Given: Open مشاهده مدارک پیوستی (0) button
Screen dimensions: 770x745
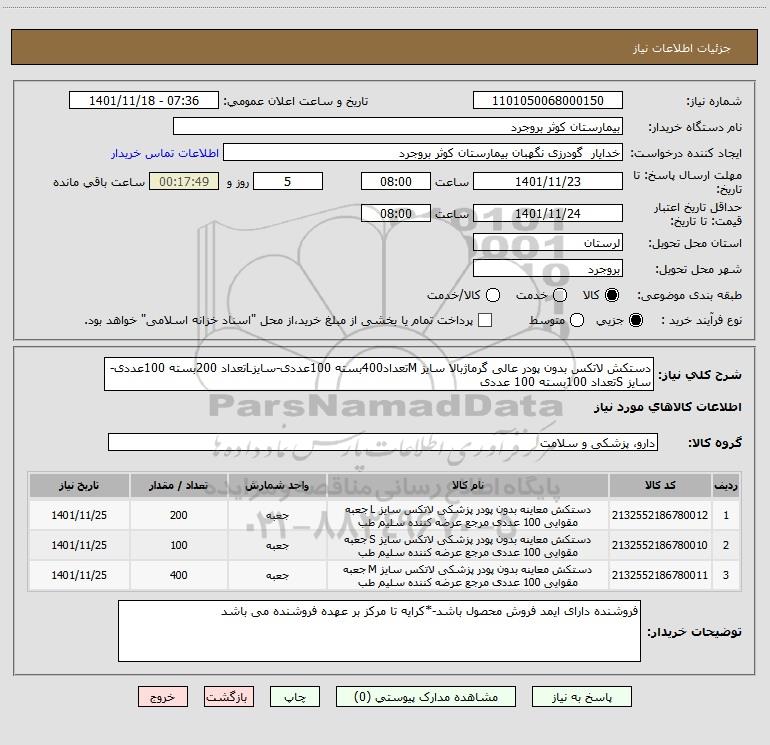Looking at the screenshot, I should click(425, 697).
